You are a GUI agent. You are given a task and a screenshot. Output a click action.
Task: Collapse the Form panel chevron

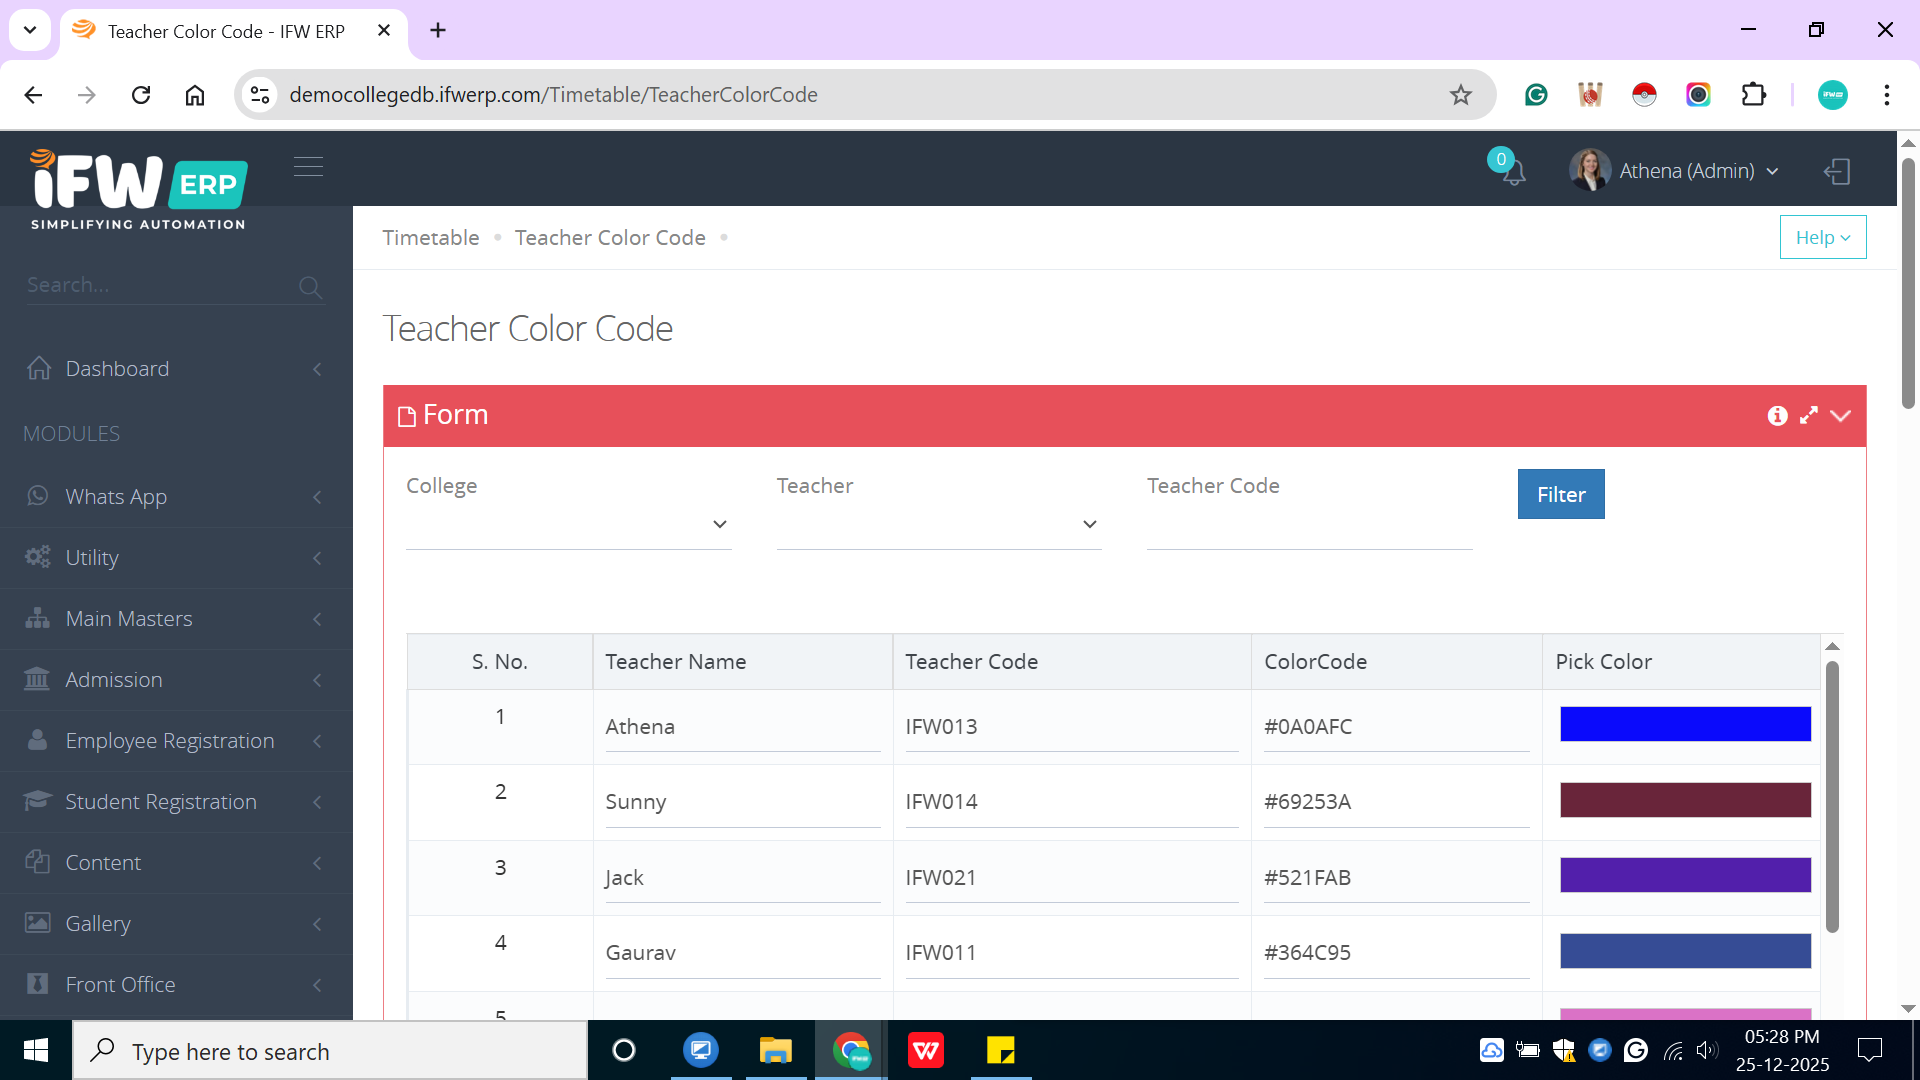[x=1841, y=416]
